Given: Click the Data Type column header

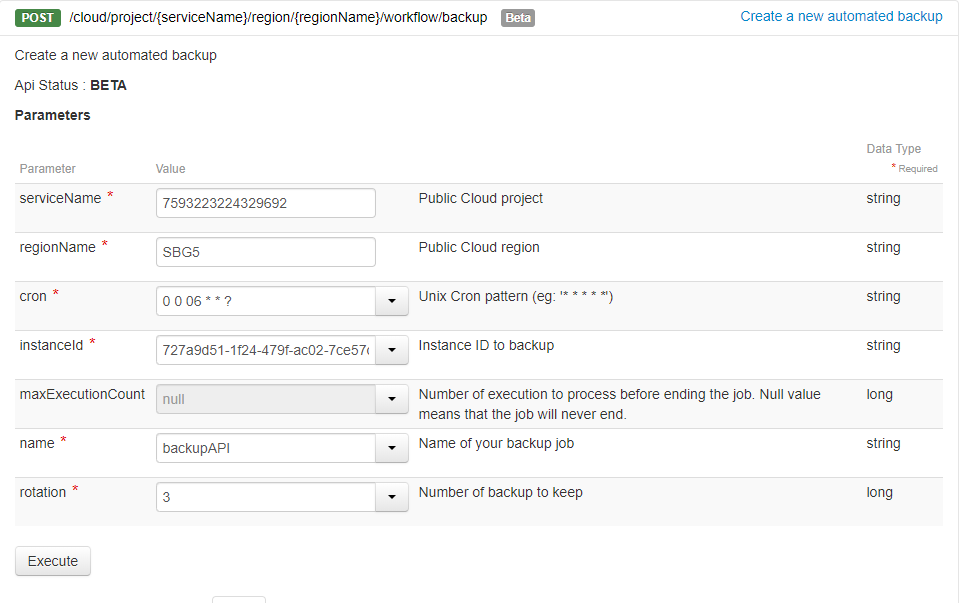Looking at the screenshot, I should (x=893, y=149).
